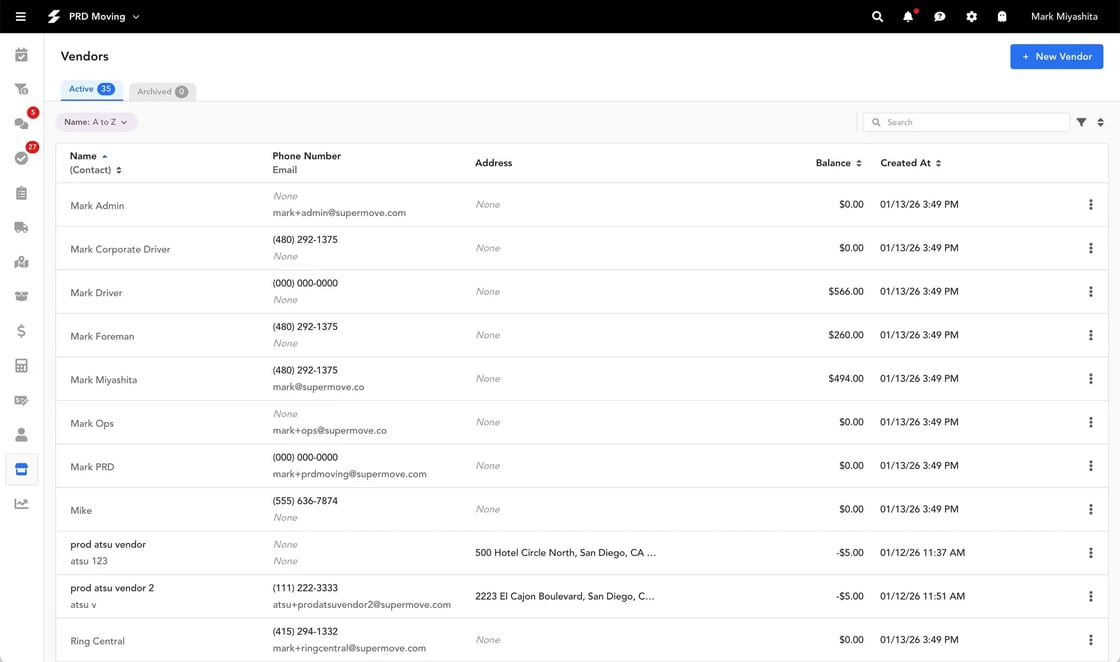
Task: Open settings gear icon
Action: coord(971,16)
